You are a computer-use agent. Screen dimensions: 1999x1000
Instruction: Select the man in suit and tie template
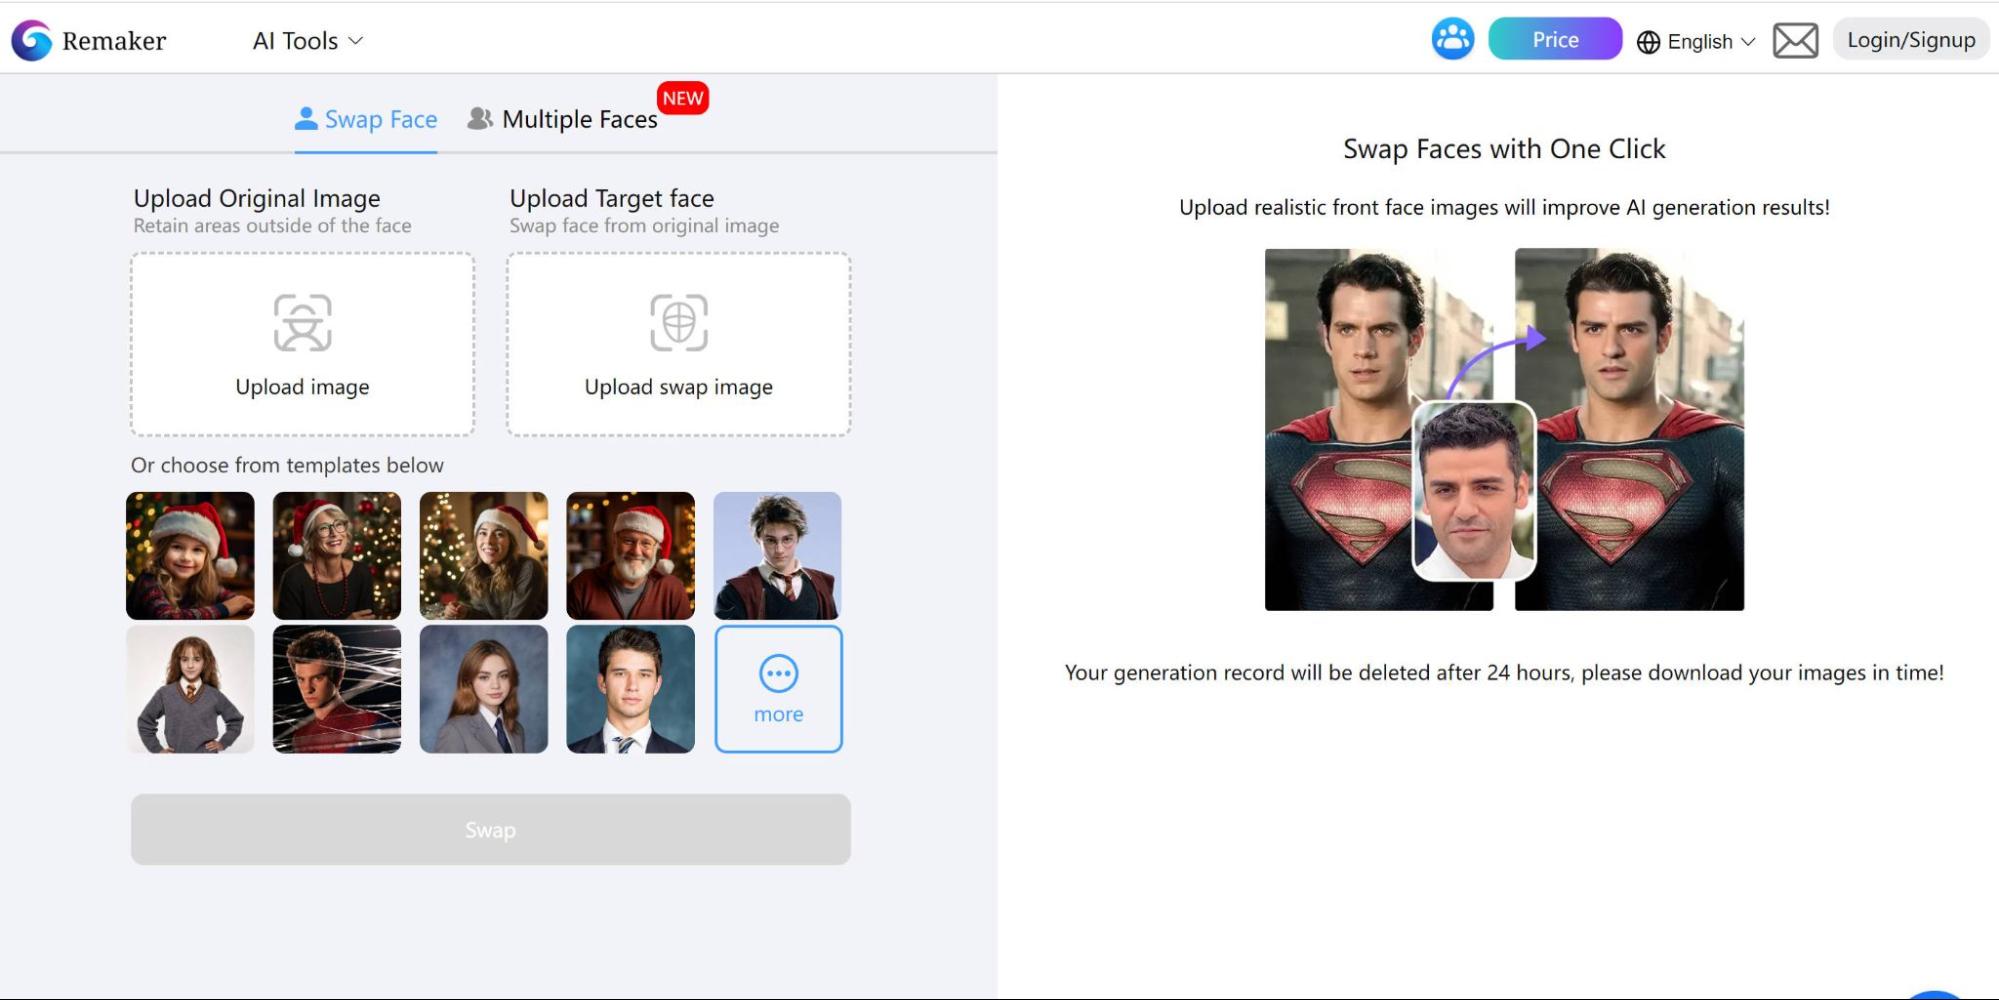point(631,689)
